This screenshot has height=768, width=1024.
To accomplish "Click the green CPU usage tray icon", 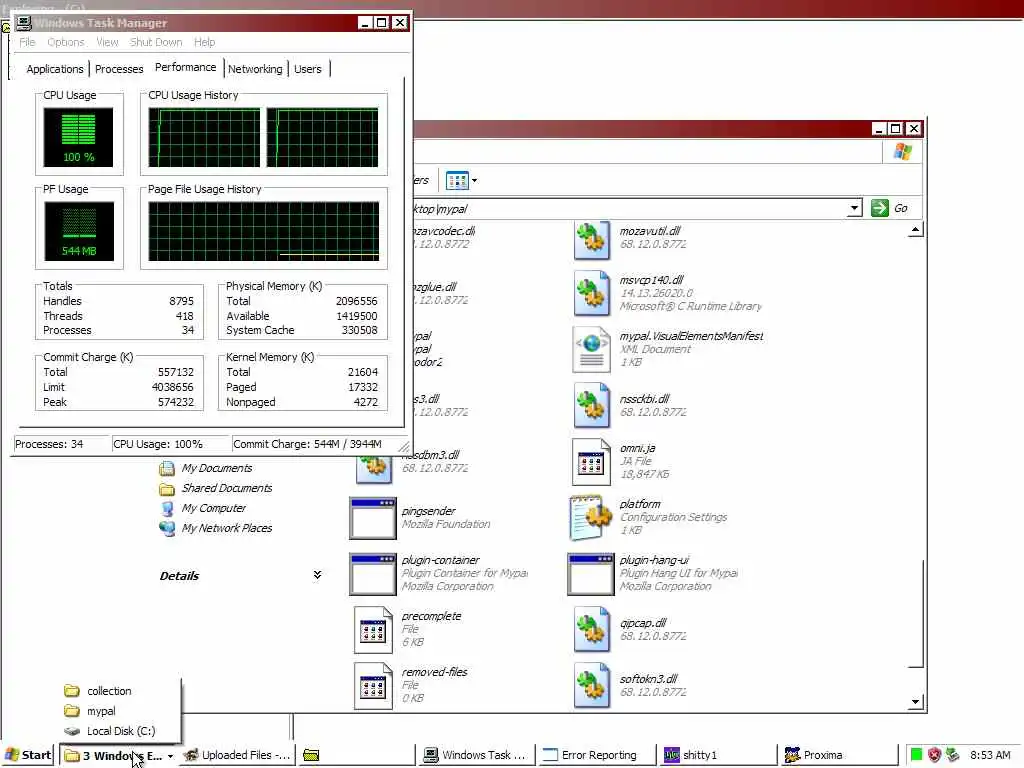I will (916, 755).
